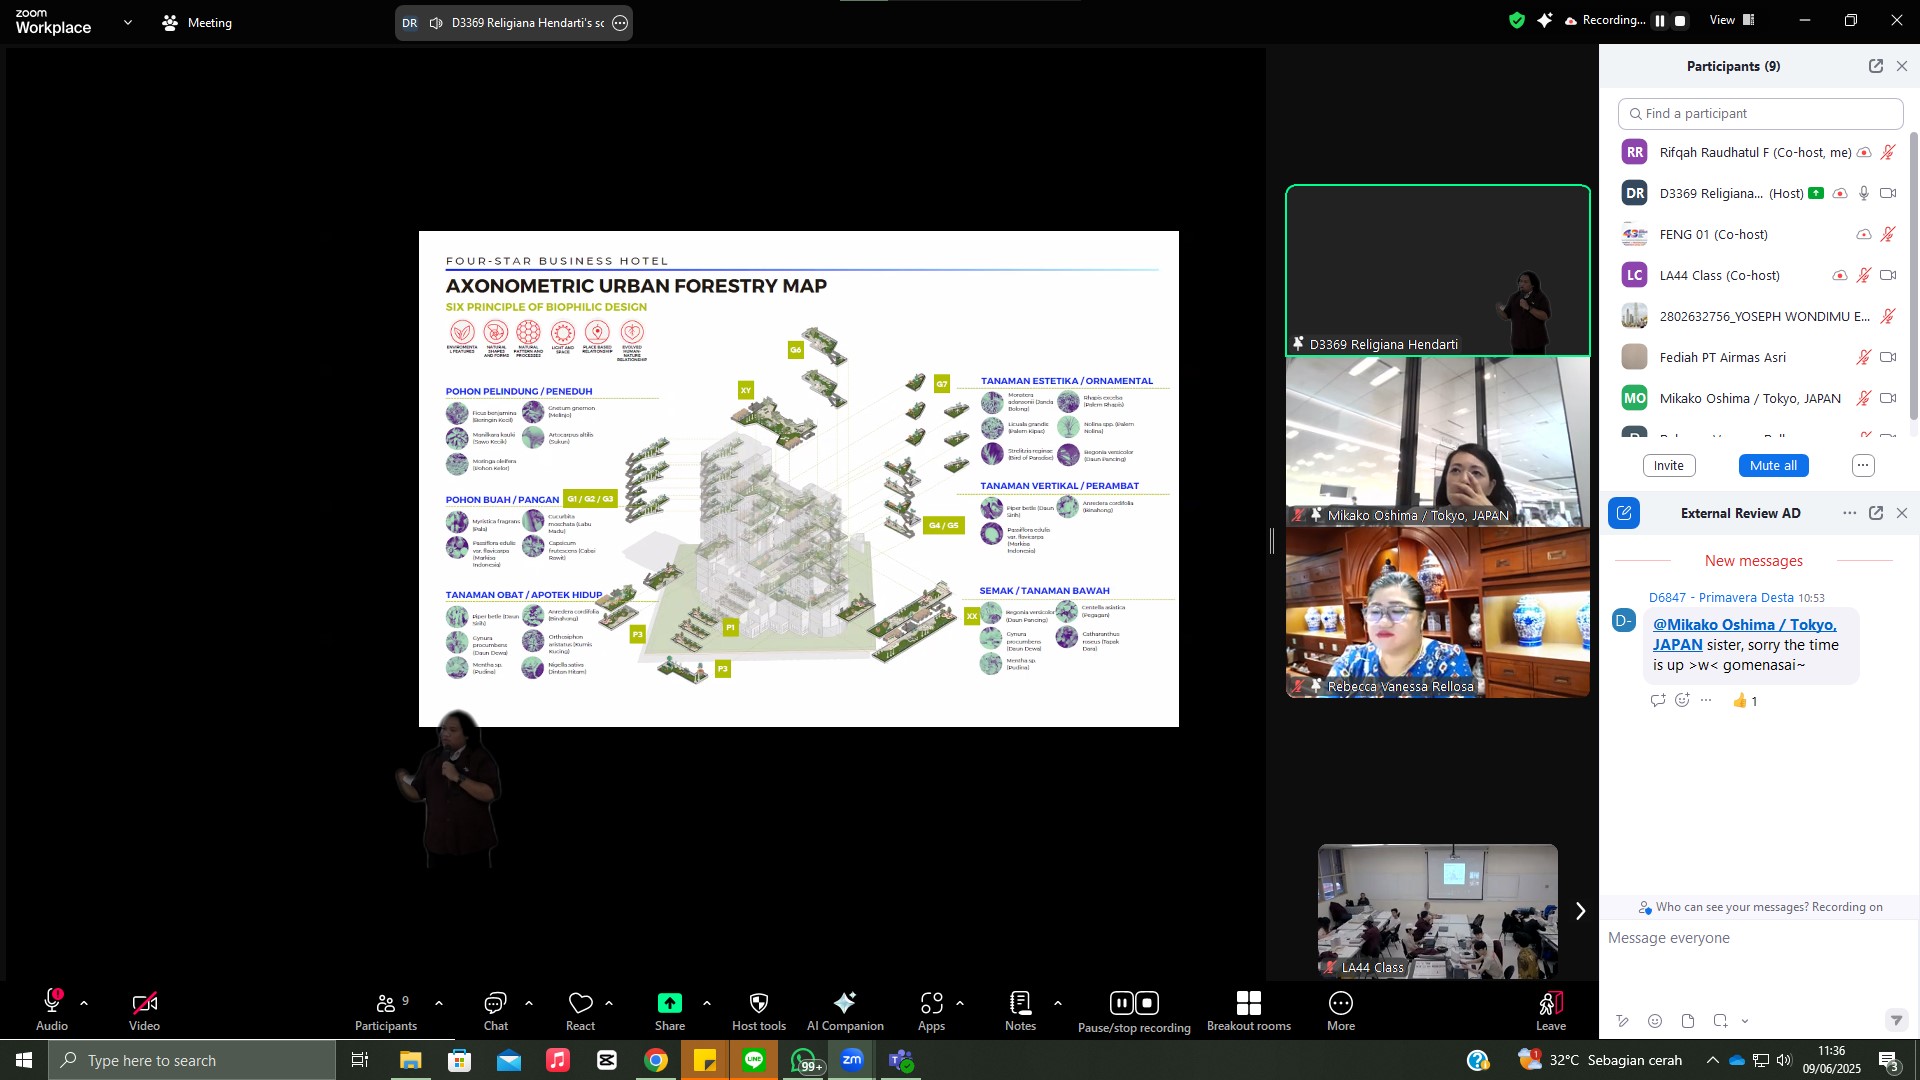Launch AI Companion sparkle button
Screen dimensions: 1920x1080
click(845, 1010)
